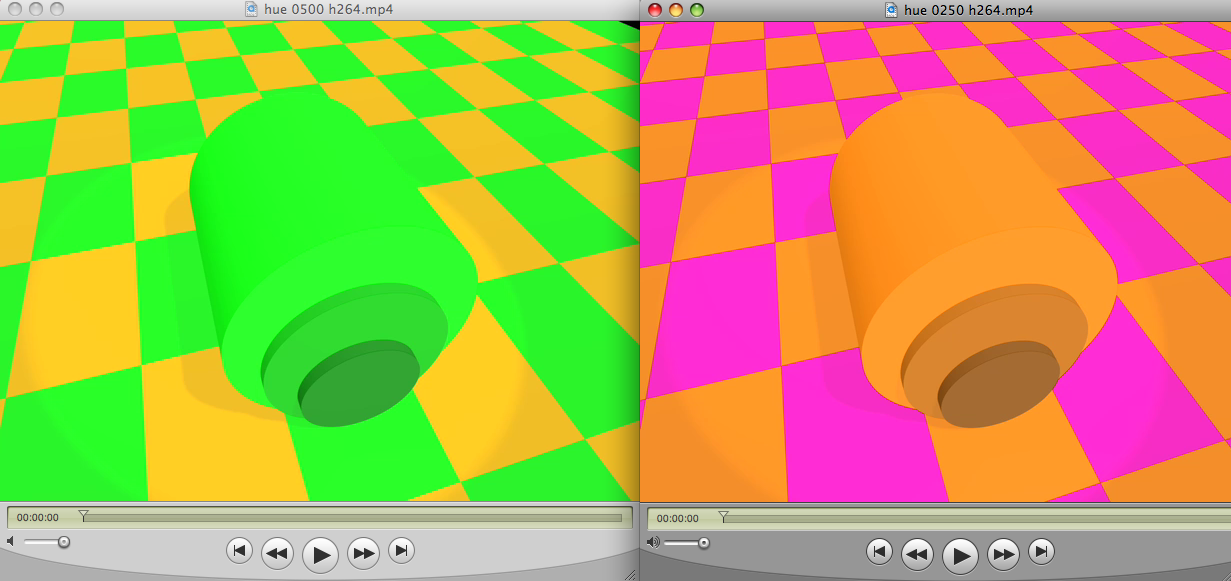This screenshot has height=581, width=1231.
Task: Click the timeline playhead in hue 0500 window
Action: pos(83,516)
